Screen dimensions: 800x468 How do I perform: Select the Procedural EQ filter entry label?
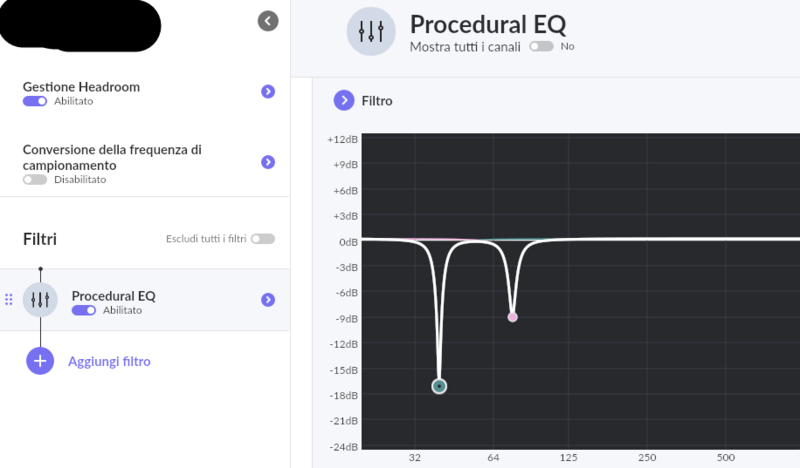(113, 295)
